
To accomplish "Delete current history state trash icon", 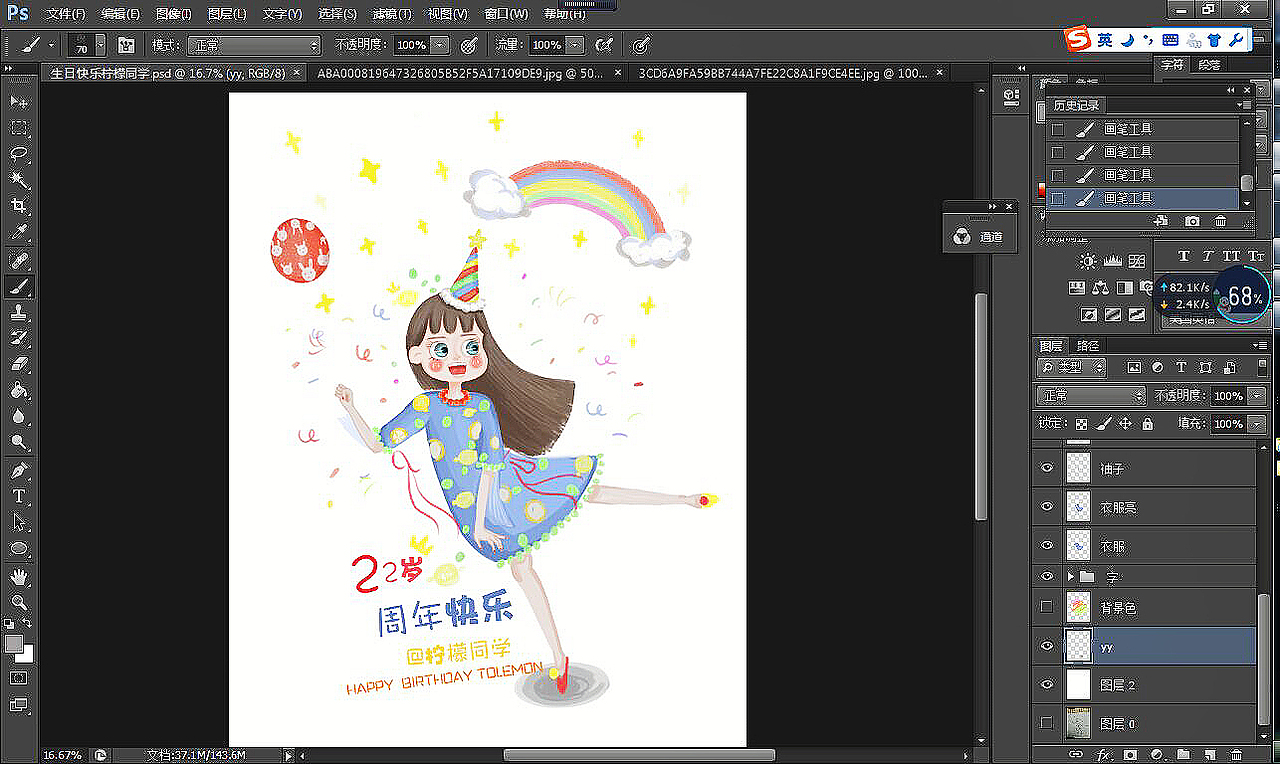I will point(1220,221).
